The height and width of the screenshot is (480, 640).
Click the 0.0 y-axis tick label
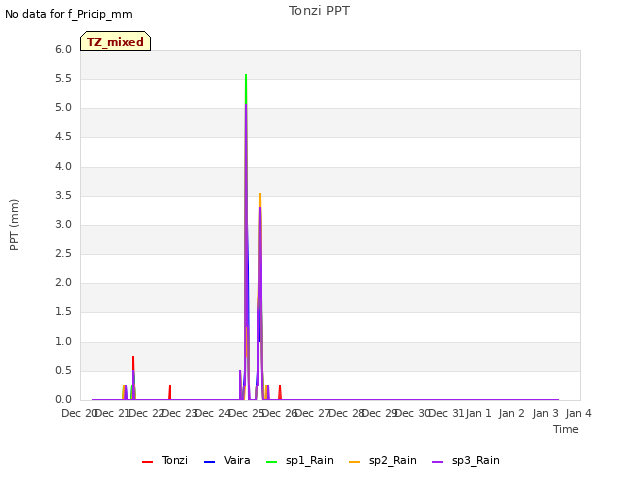tap(63, 400)
